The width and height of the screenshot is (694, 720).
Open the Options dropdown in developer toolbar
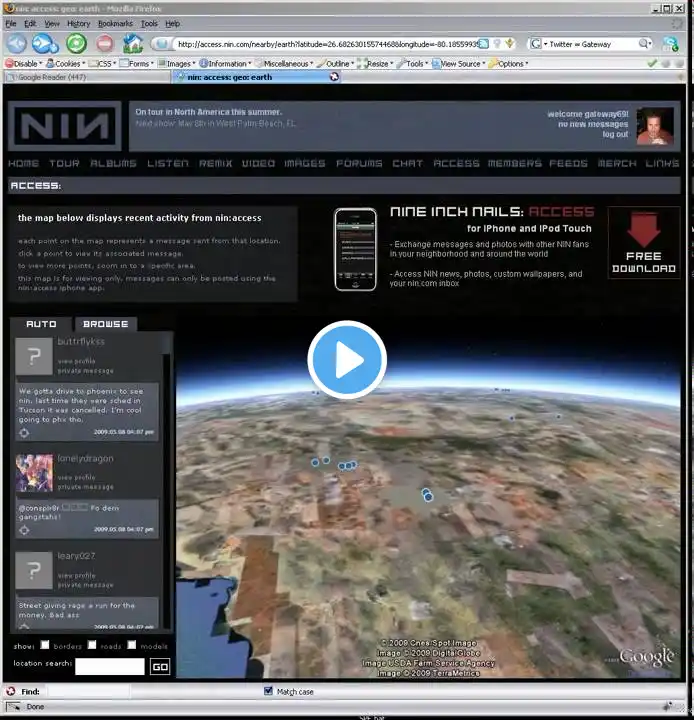pyautogui.click(x=508, y=63)
